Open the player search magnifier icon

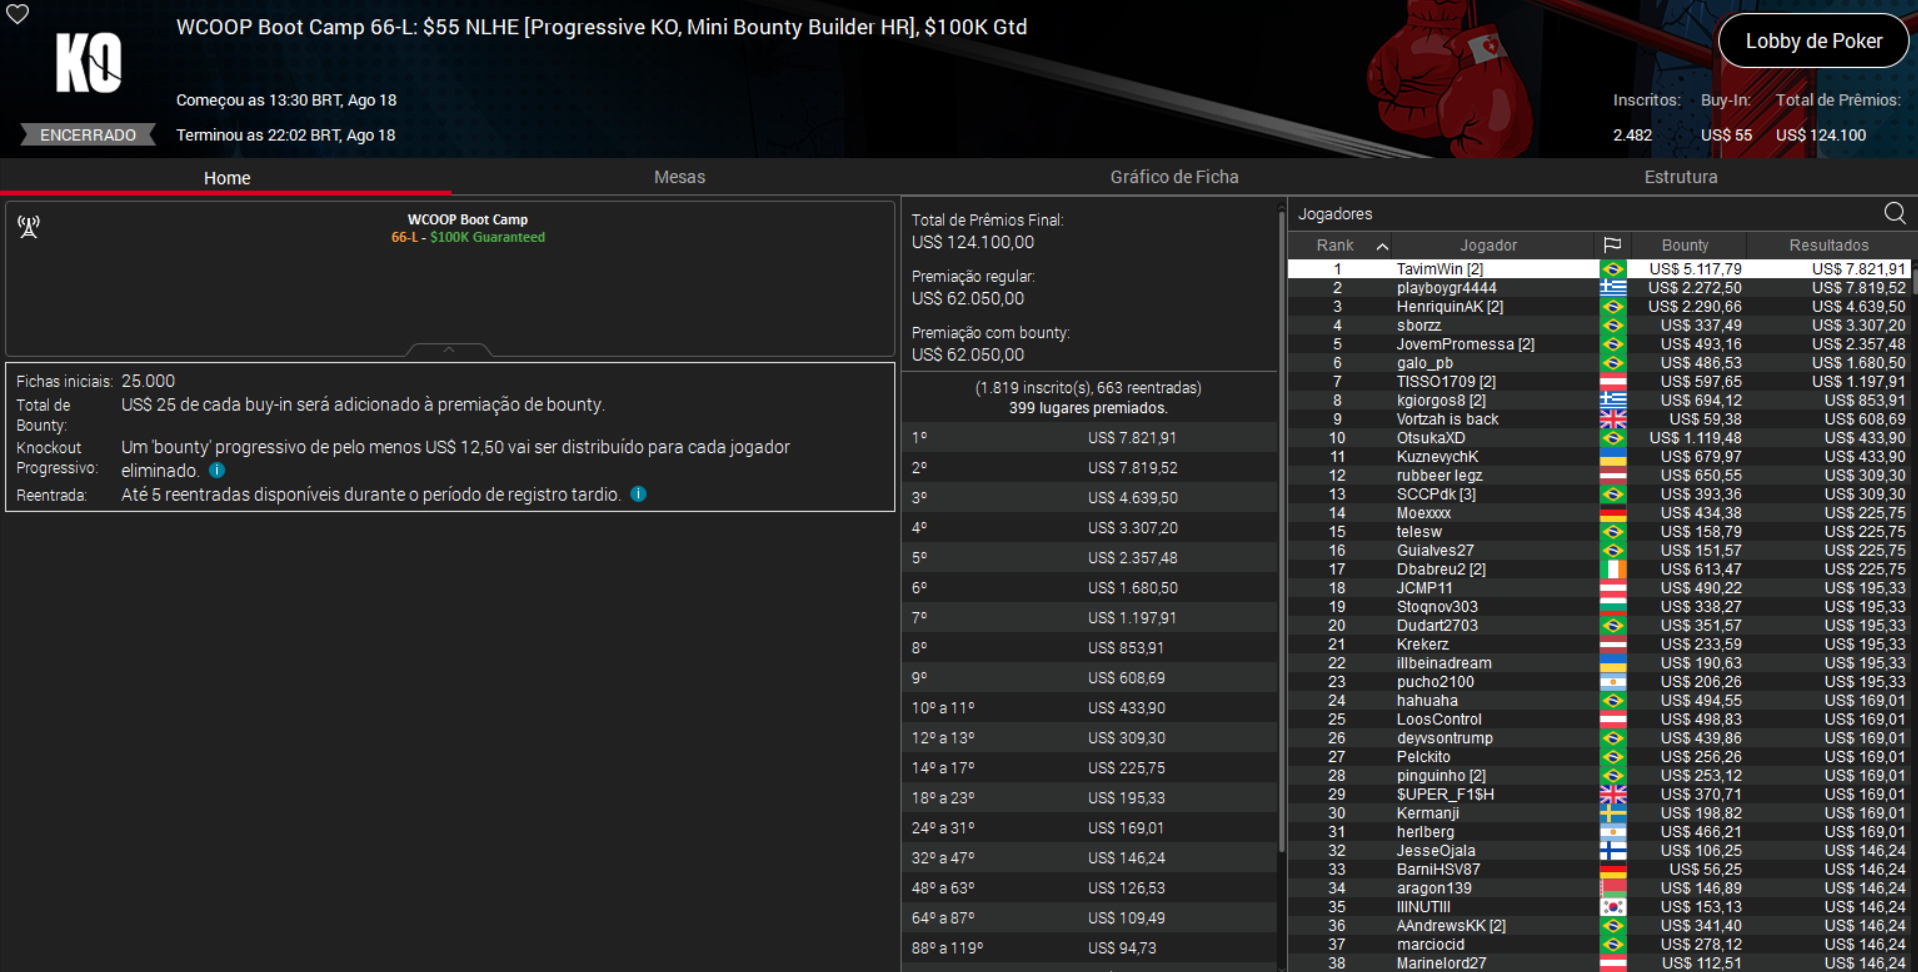(x=1894, y=213)
